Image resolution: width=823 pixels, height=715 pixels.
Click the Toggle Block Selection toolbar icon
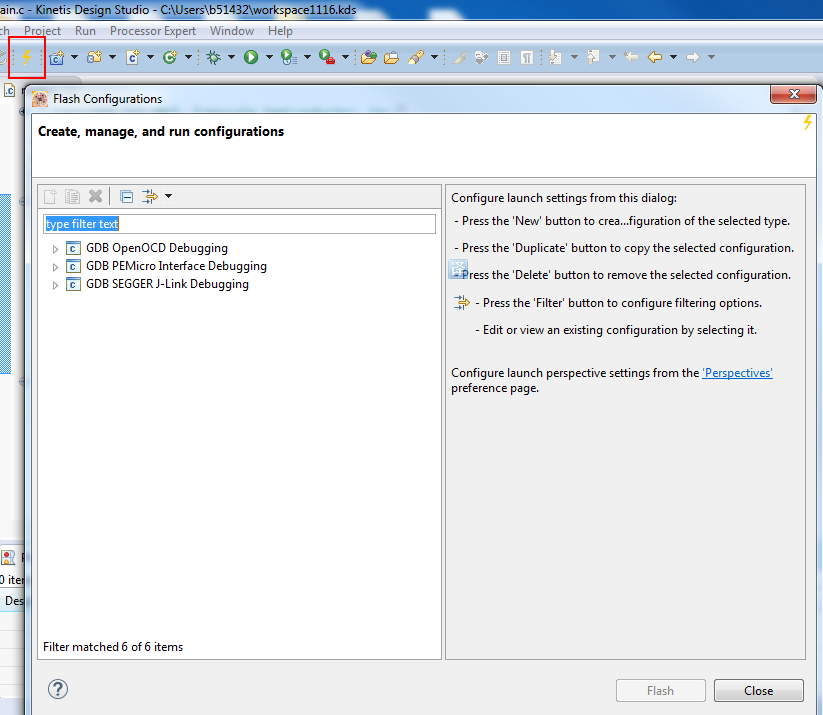pos(504,57)
